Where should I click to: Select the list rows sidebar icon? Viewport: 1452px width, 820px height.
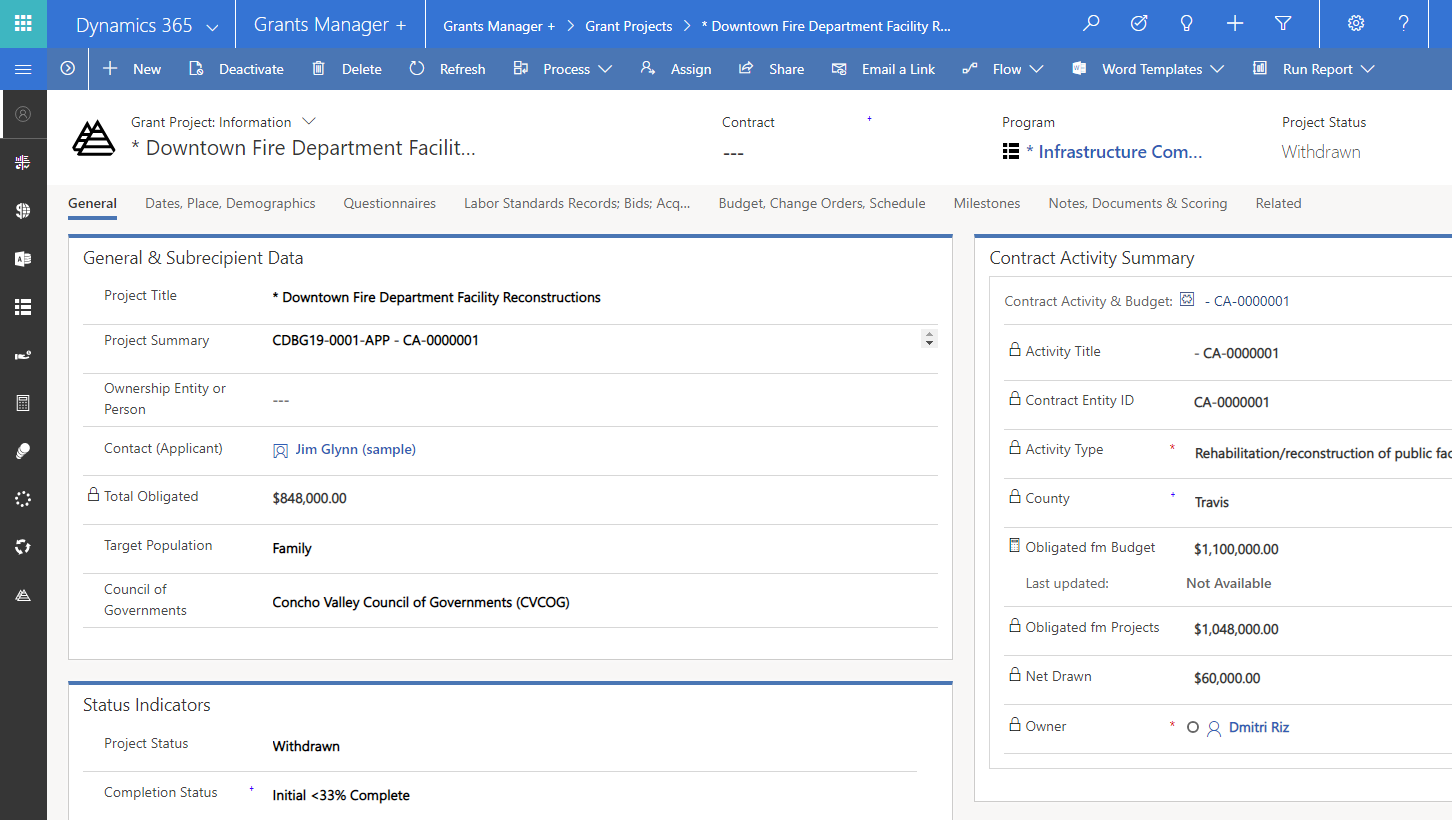pos(23,307)
